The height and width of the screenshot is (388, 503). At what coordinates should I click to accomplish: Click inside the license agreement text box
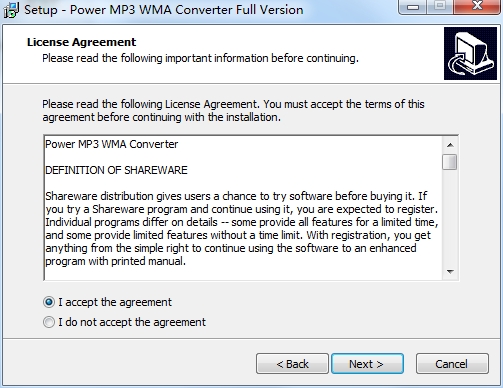[x=243, y=208]
